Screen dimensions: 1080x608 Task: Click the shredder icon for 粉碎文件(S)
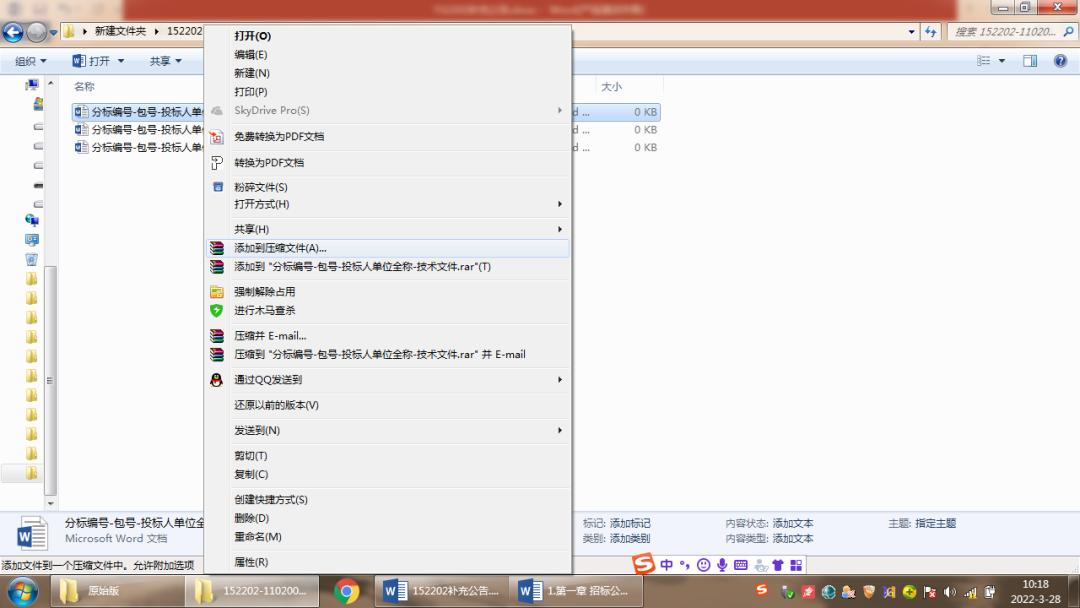pyautogui.click(x=217, y=187)
